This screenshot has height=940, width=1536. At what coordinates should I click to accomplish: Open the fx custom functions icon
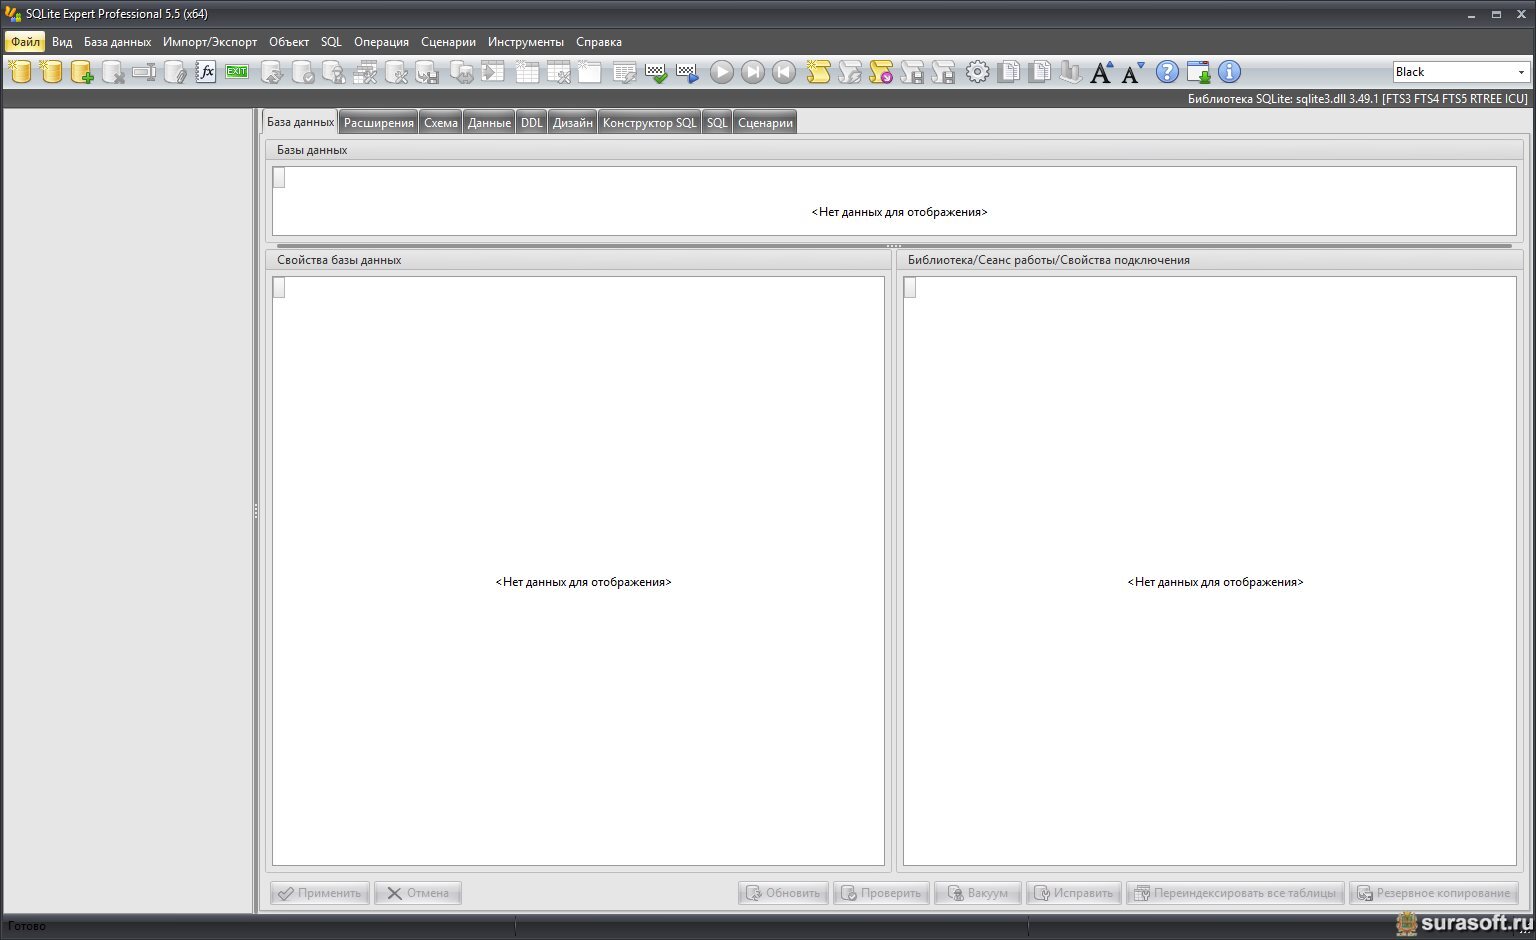click(206, 72)
